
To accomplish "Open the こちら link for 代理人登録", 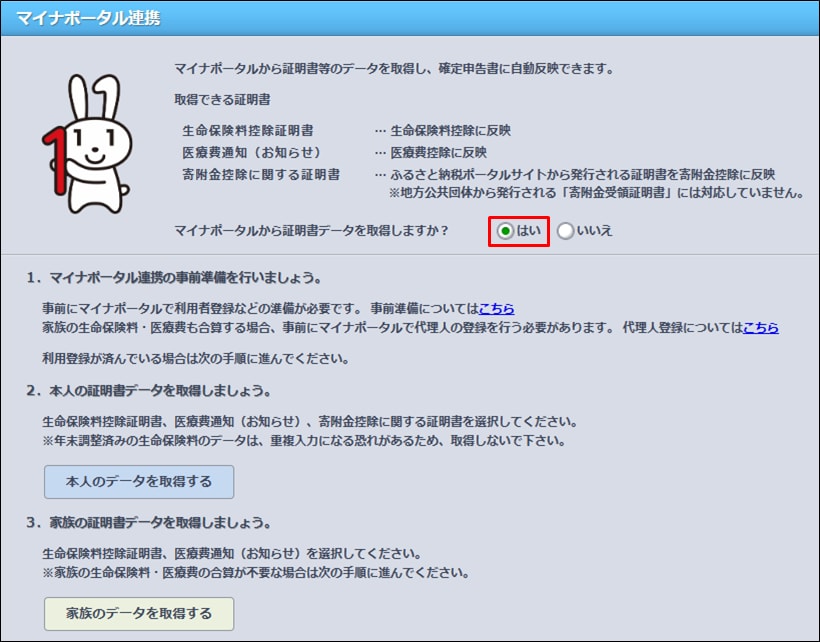I will (760, 327).
